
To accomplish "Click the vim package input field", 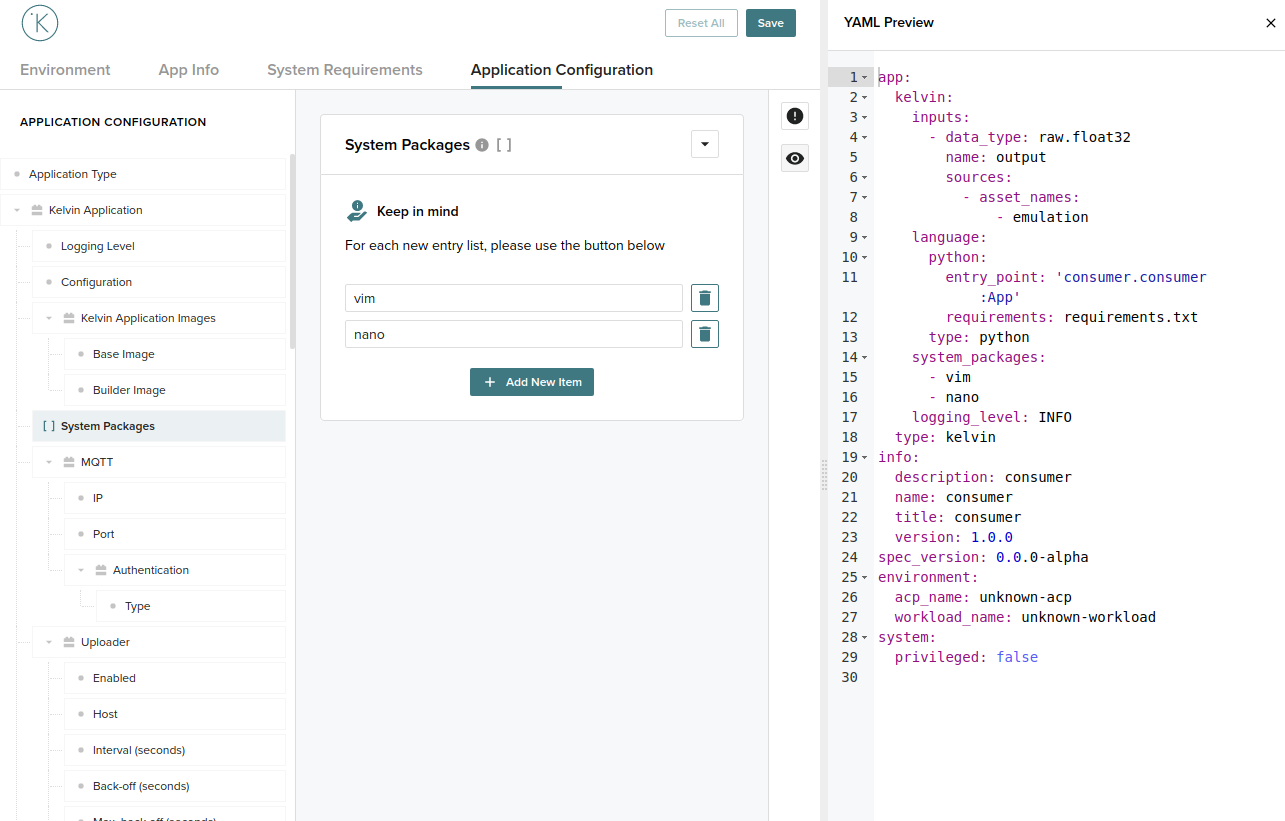I will coord(514,298).
